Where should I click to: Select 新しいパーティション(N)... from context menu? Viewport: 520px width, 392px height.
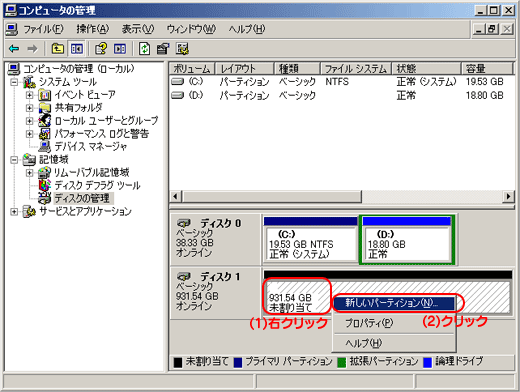click(x=394, y=303)
